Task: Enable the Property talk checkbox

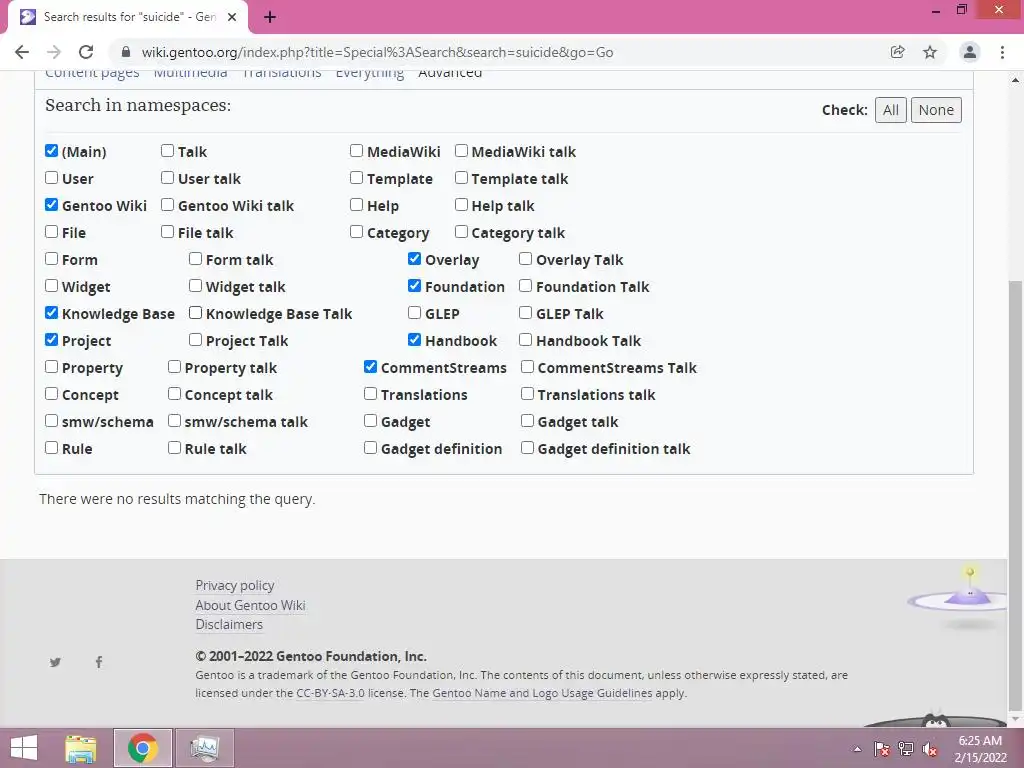Action: pos(174,366)
